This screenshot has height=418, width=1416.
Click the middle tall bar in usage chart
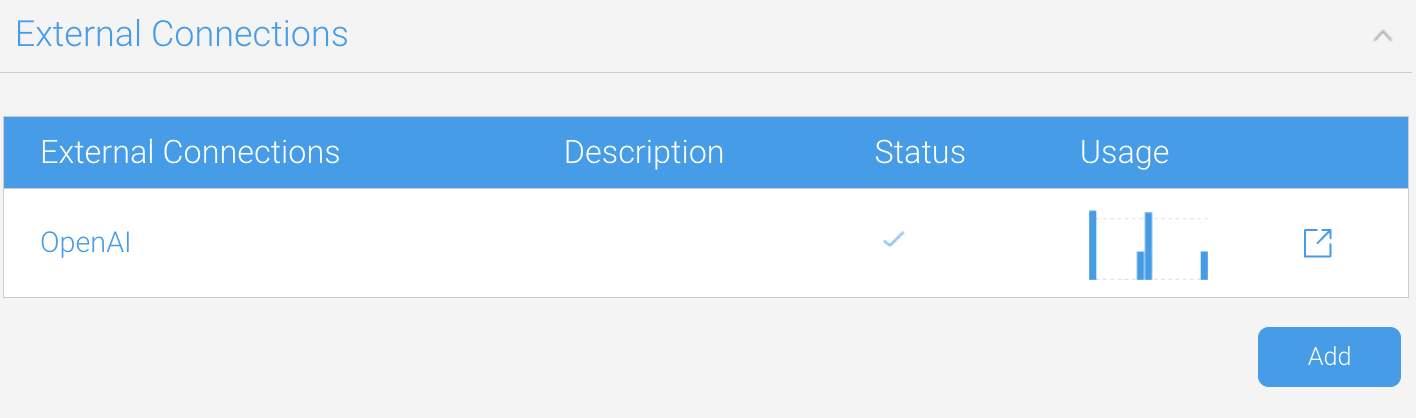(x=1149, y=246)
